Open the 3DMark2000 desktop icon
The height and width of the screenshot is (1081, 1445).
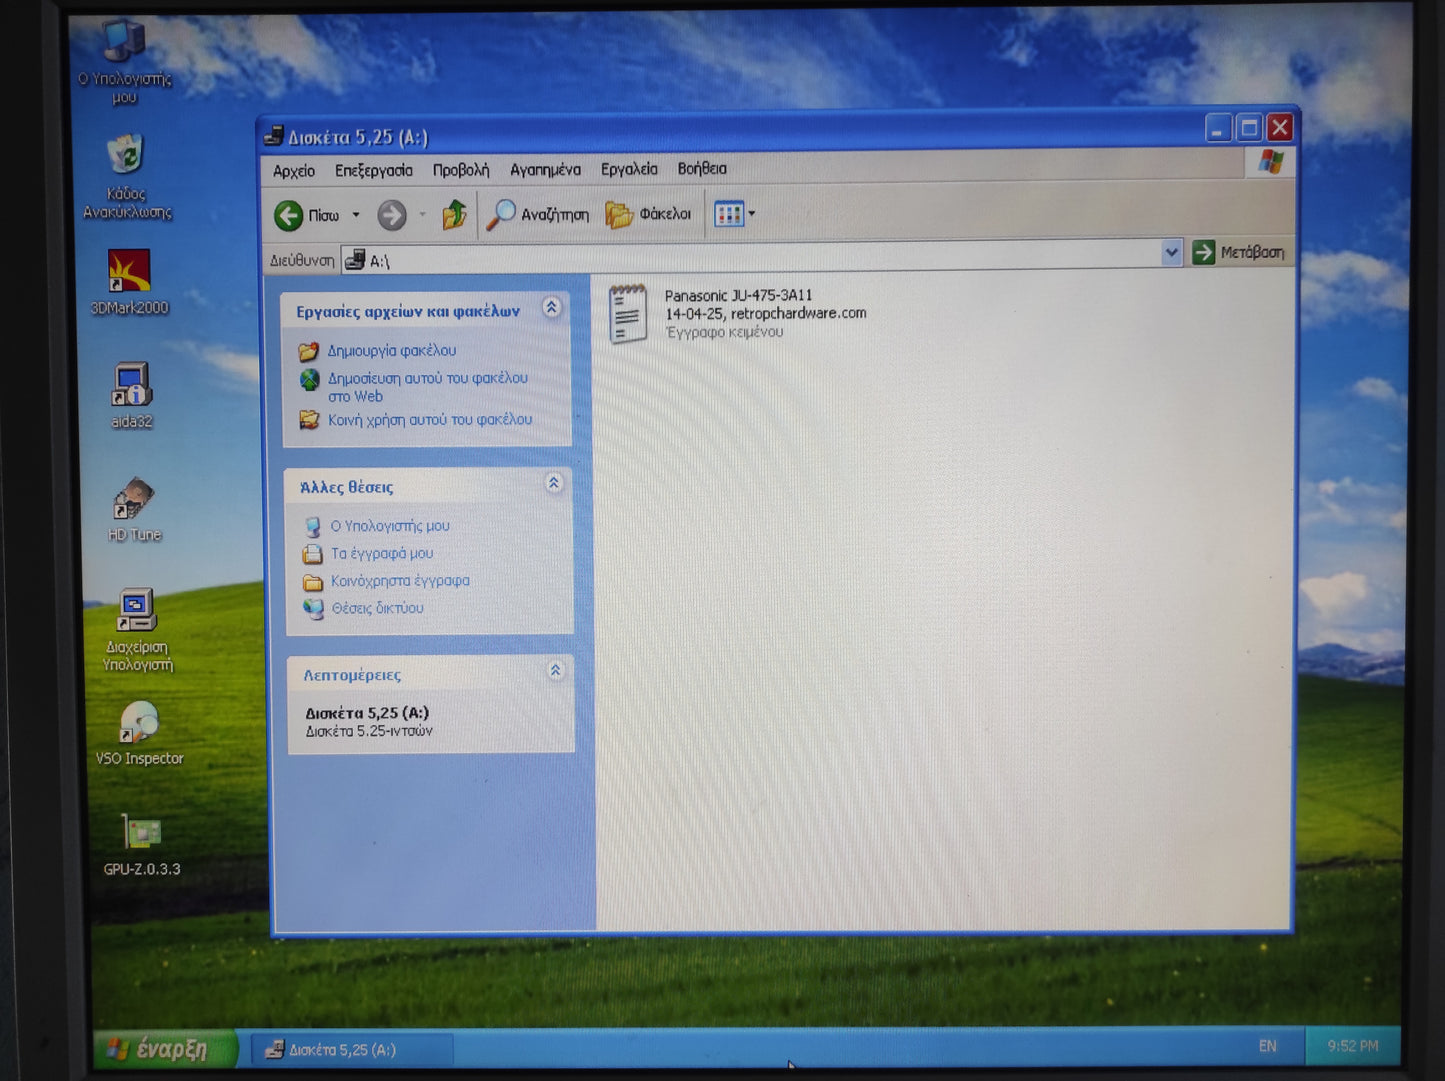point(129,272)
